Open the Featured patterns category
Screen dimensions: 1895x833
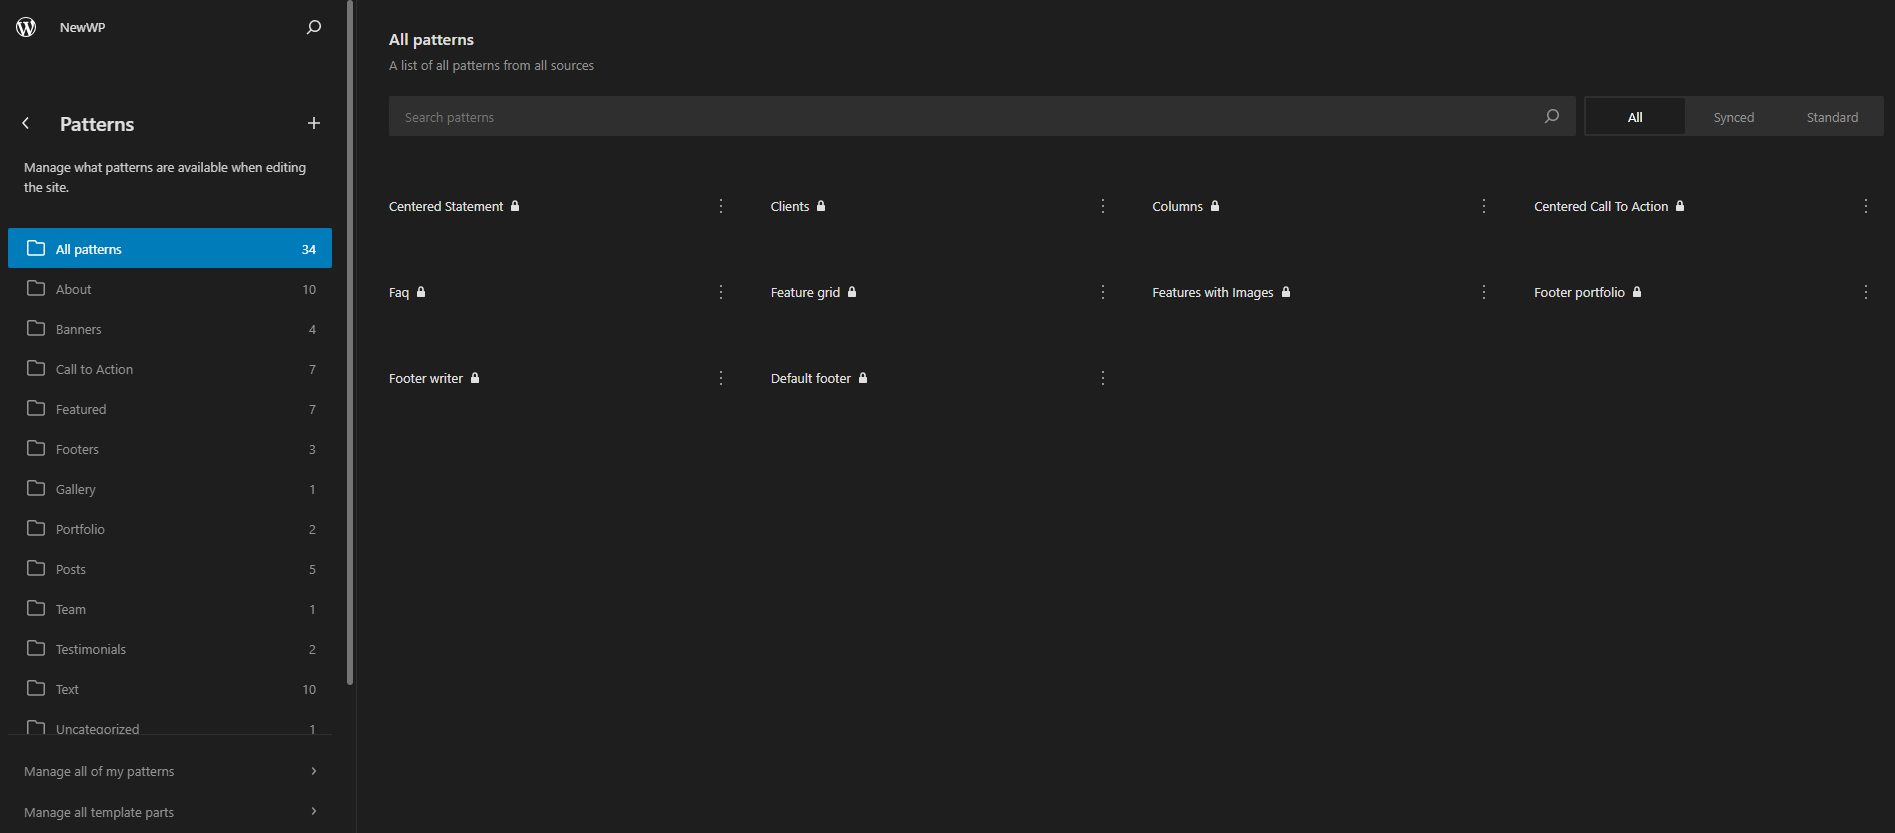coord(170,409)
